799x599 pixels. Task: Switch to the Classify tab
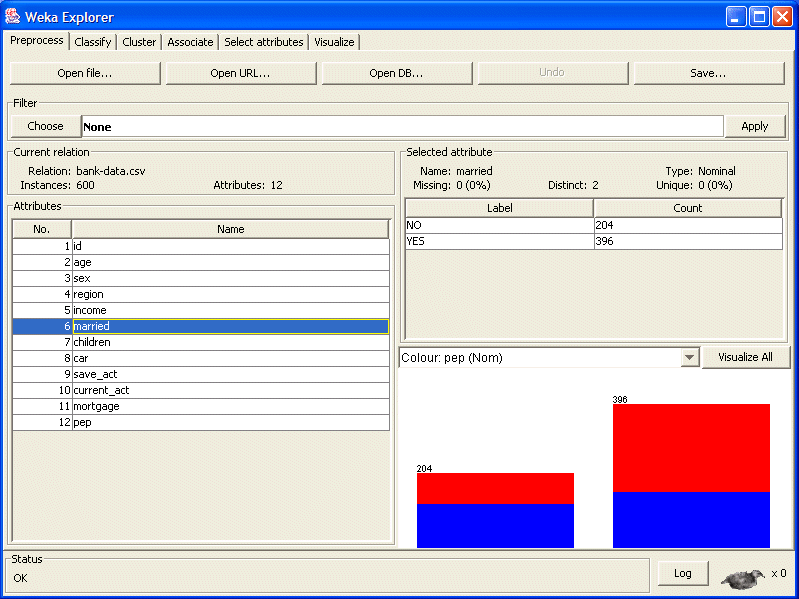(93, 42)
